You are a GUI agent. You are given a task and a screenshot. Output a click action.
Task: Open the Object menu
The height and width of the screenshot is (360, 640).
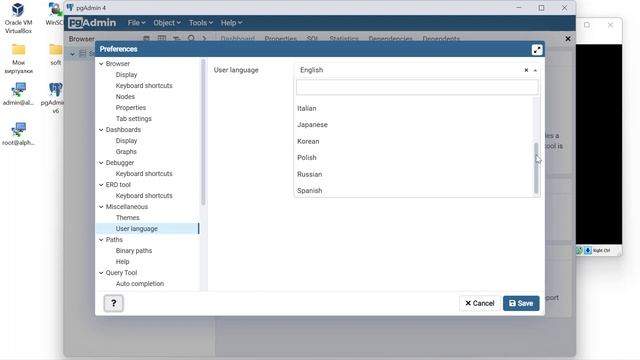(167, 23)
